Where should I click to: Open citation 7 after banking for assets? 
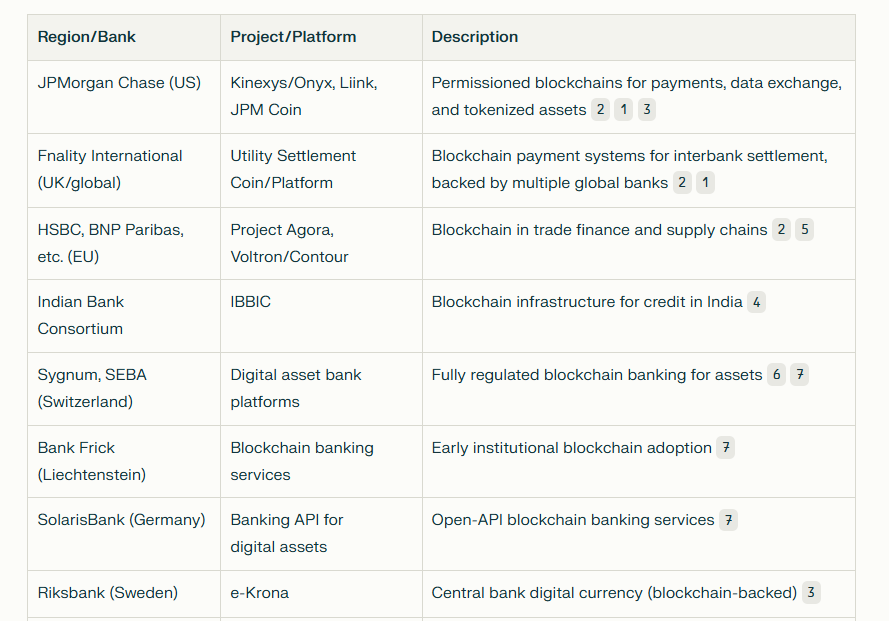click(x=799, y=375)
